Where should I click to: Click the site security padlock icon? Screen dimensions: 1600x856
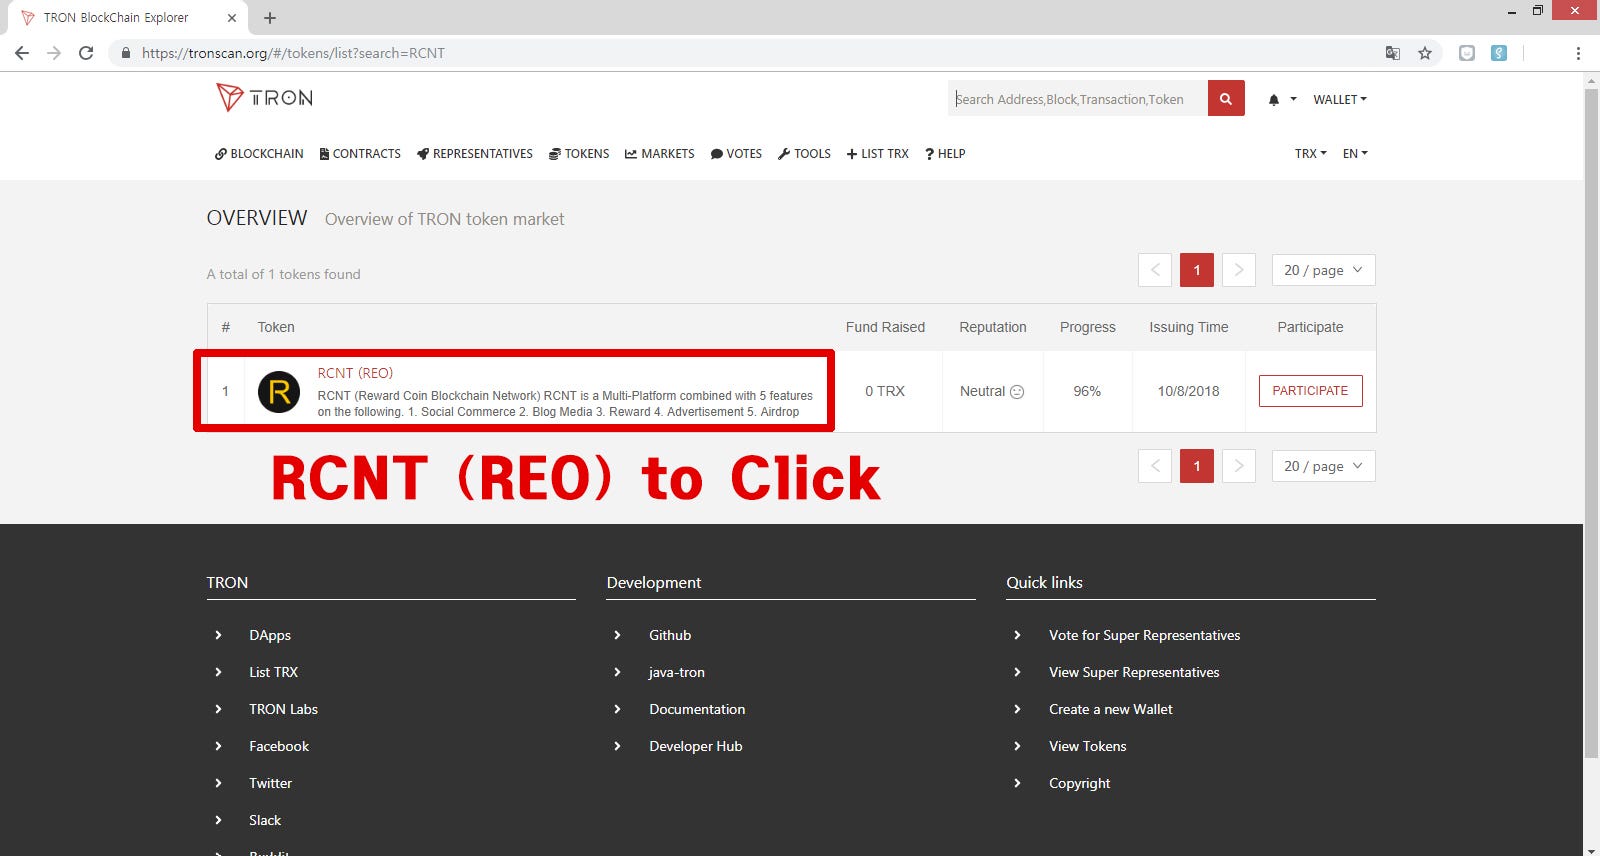click(125, 53)
